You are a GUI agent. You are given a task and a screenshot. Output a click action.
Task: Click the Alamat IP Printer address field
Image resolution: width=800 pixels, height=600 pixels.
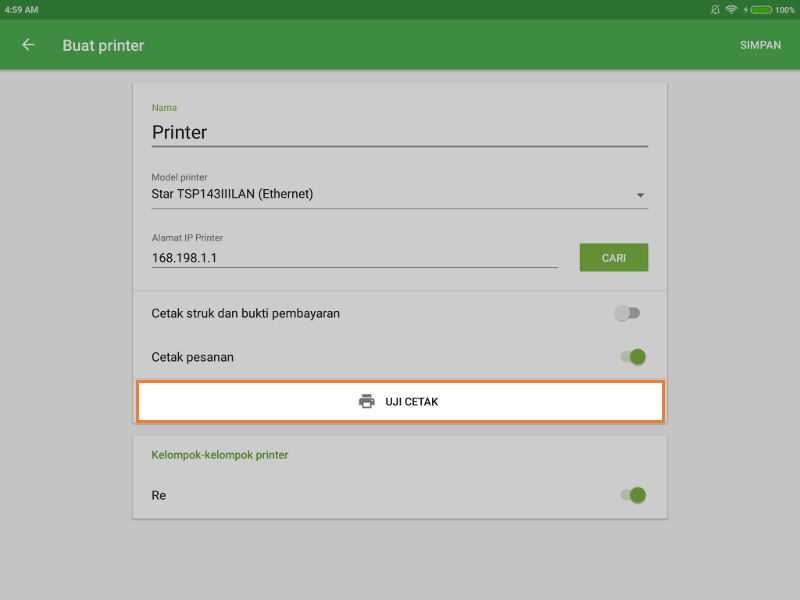[x=354, y=258]
